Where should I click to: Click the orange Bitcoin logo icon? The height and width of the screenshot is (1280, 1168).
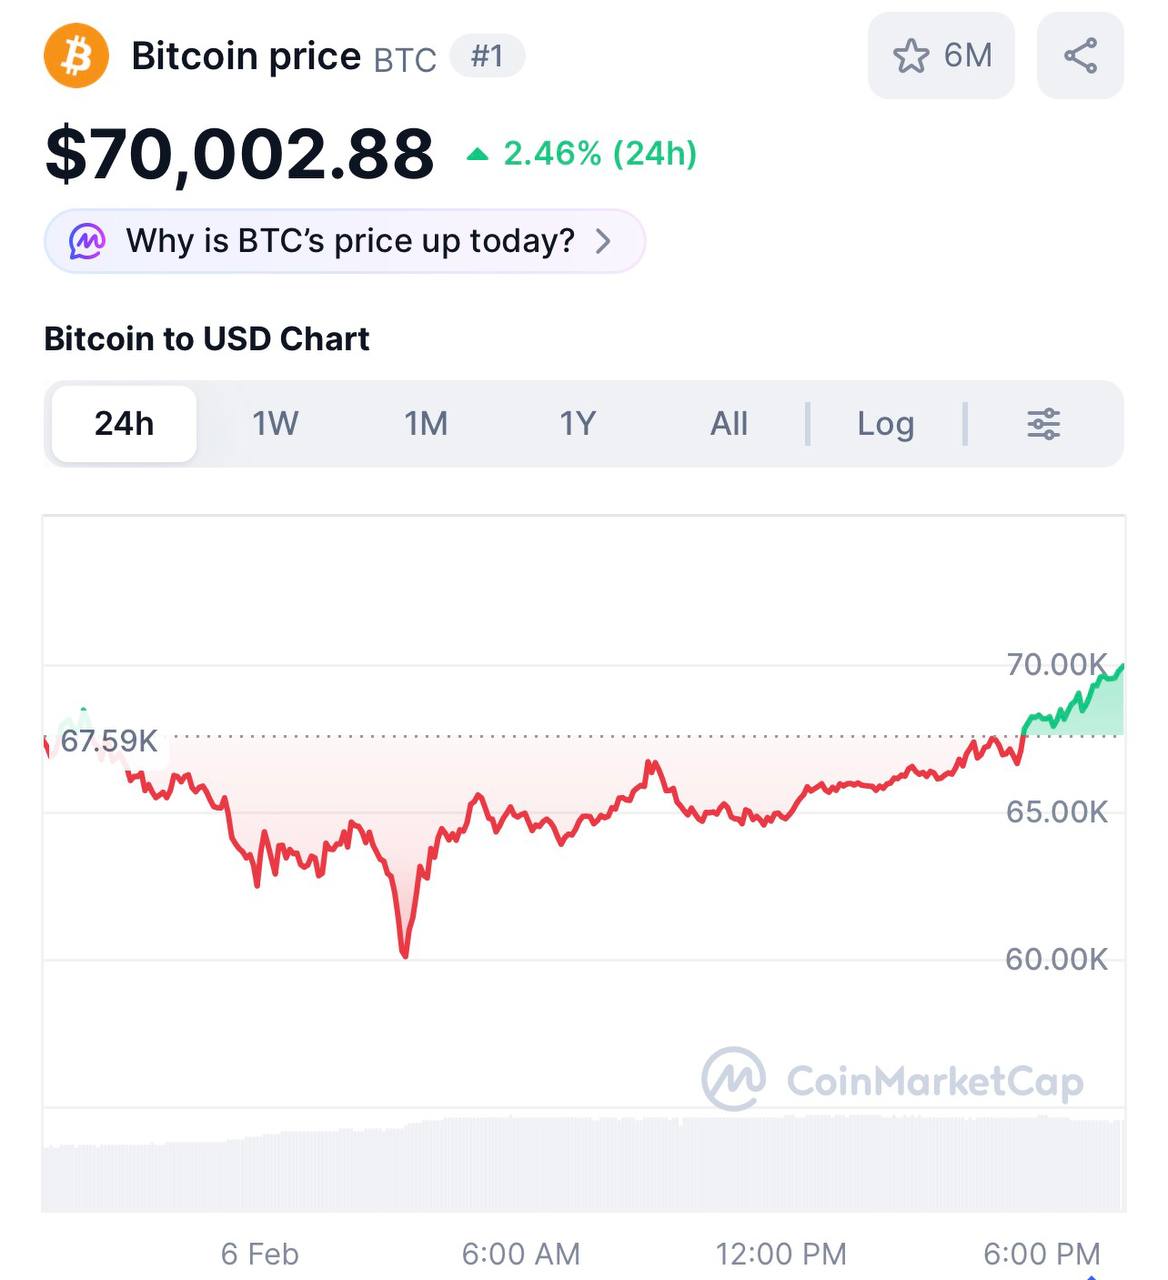[76, 56]
